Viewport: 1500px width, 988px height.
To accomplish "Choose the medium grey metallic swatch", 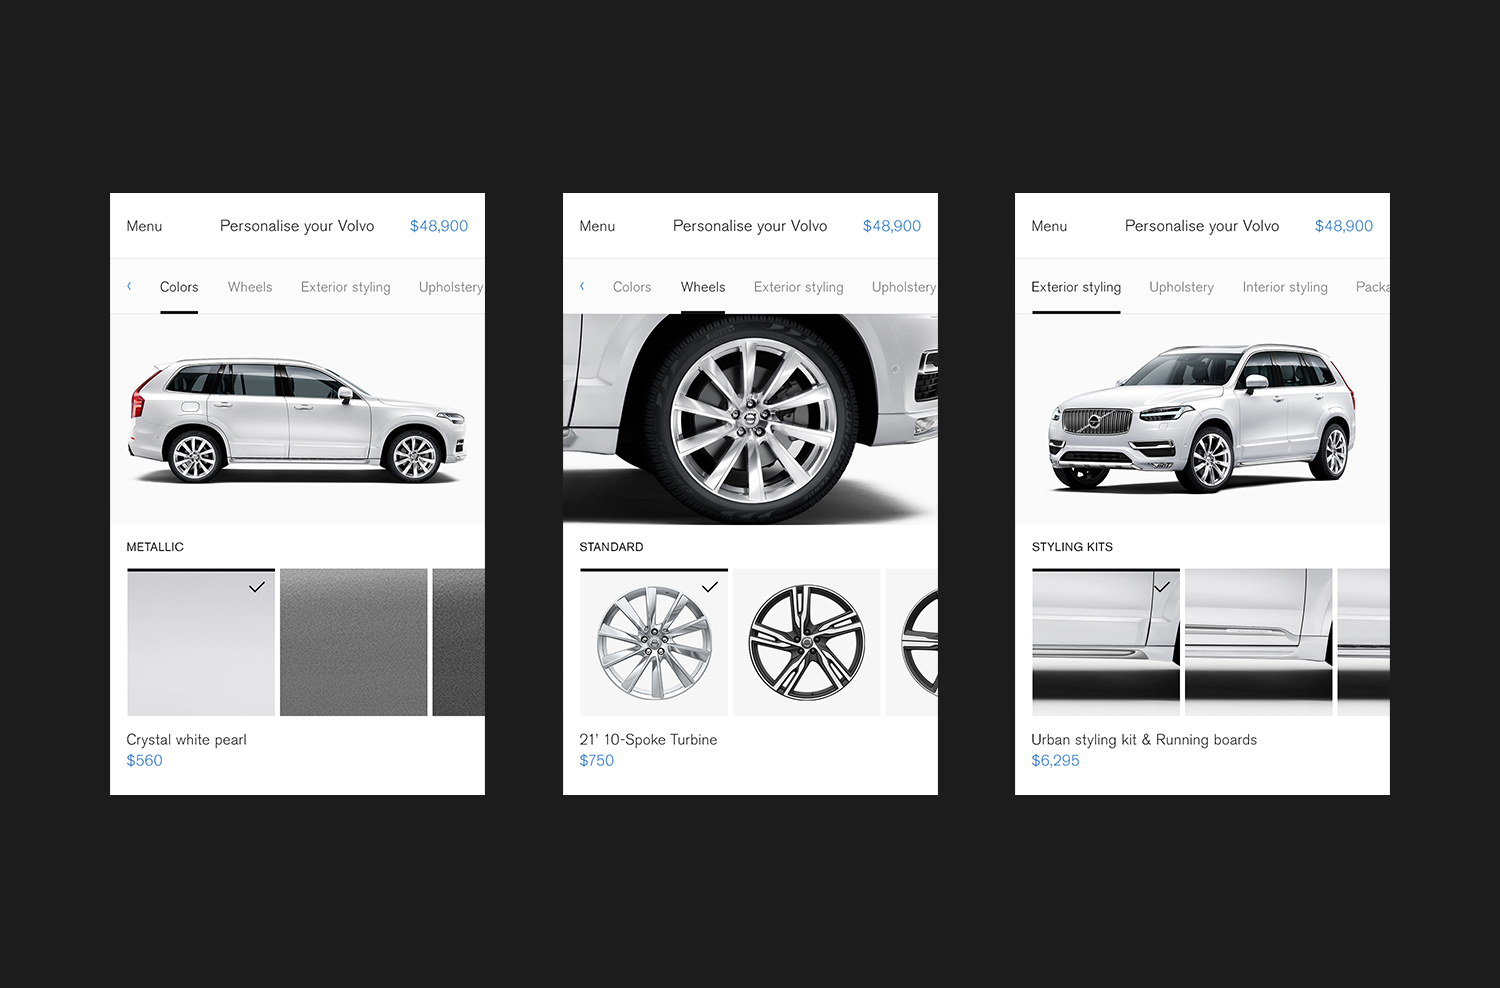I will point(354,642).
